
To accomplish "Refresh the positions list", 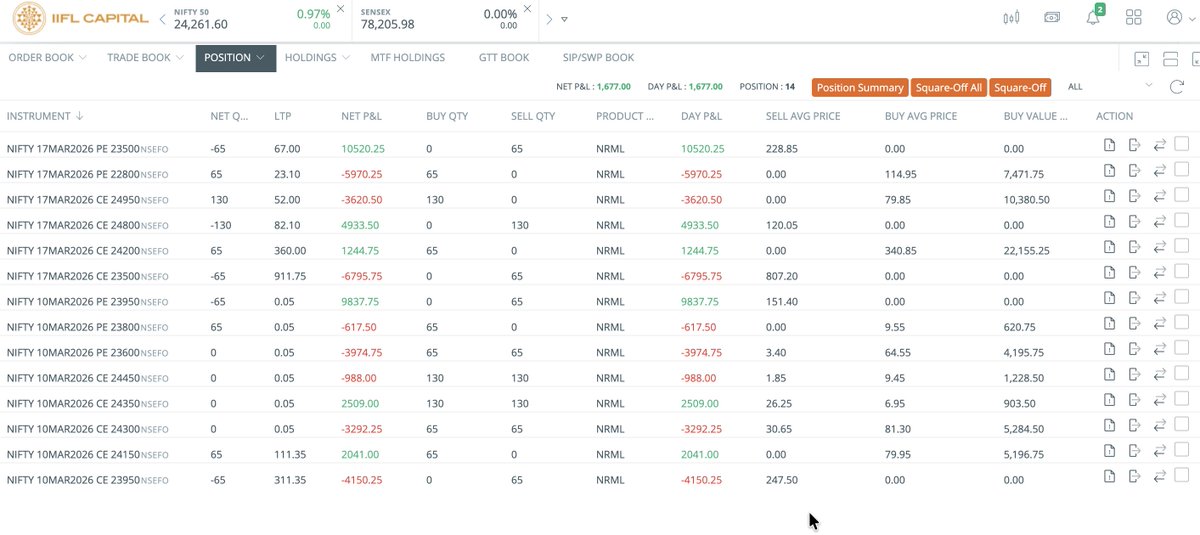I will point(1177,87).
